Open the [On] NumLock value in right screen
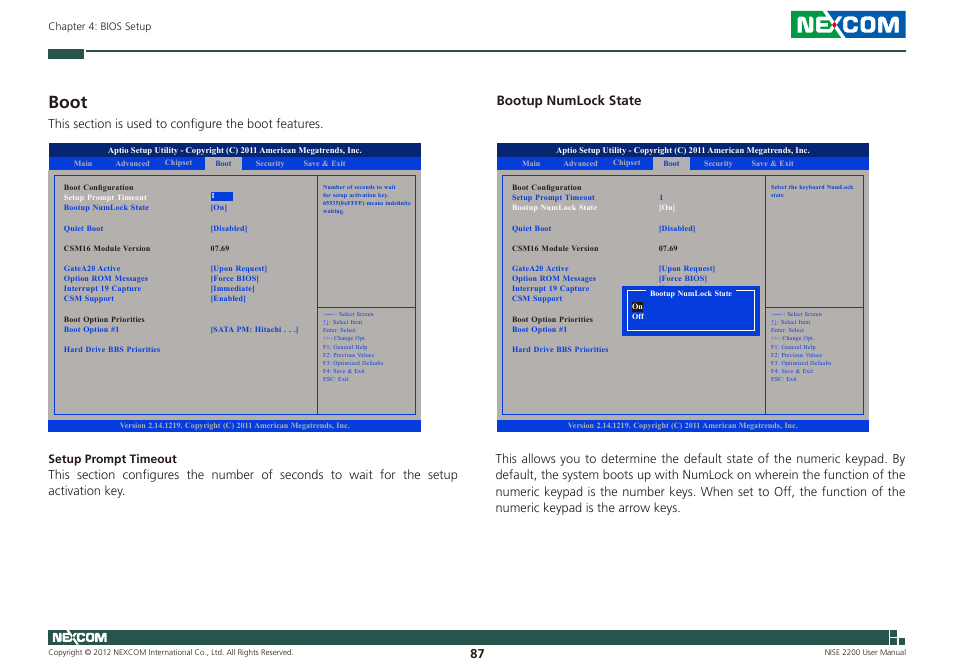 pos(667,207)
